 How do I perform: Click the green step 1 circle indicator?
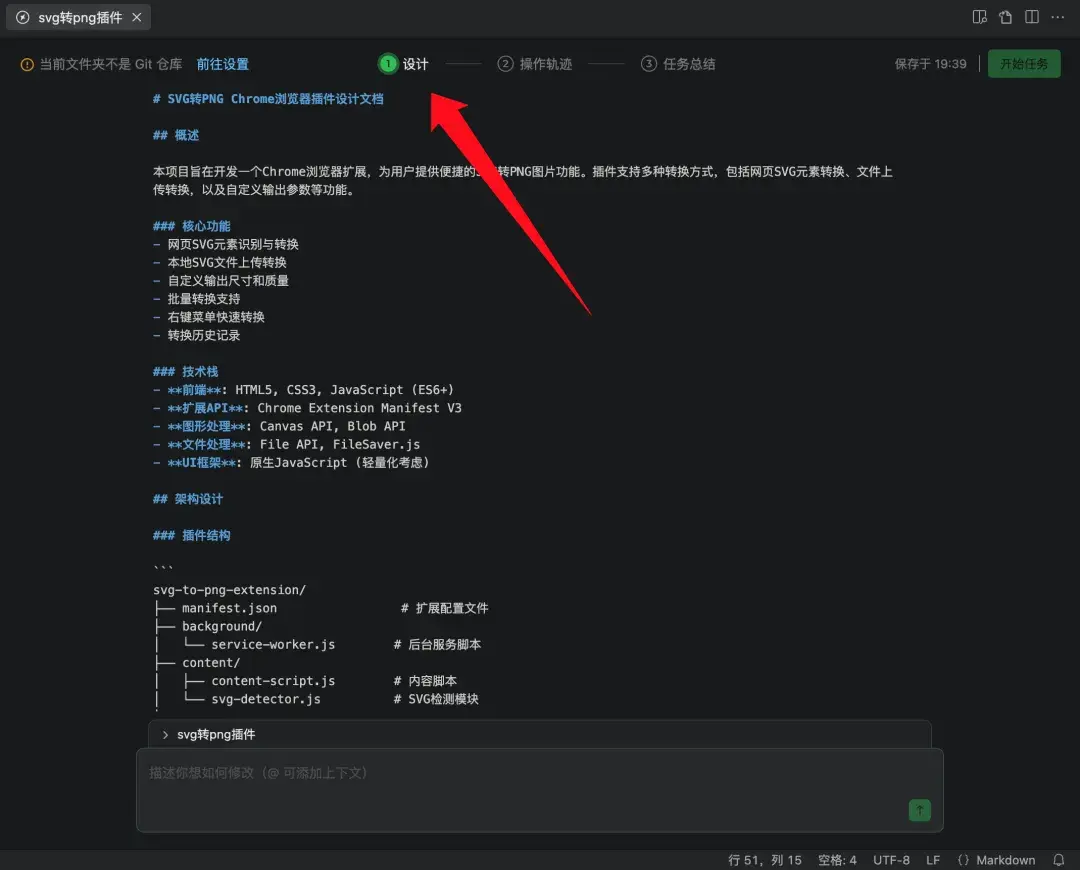tap(387, 63)
